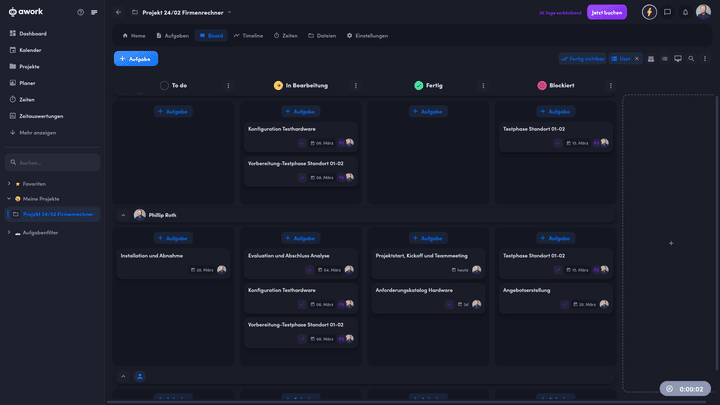This screenshot has width=720, height=405.
Task: Start presentation mode icon
Action: (x=678, y=59)
